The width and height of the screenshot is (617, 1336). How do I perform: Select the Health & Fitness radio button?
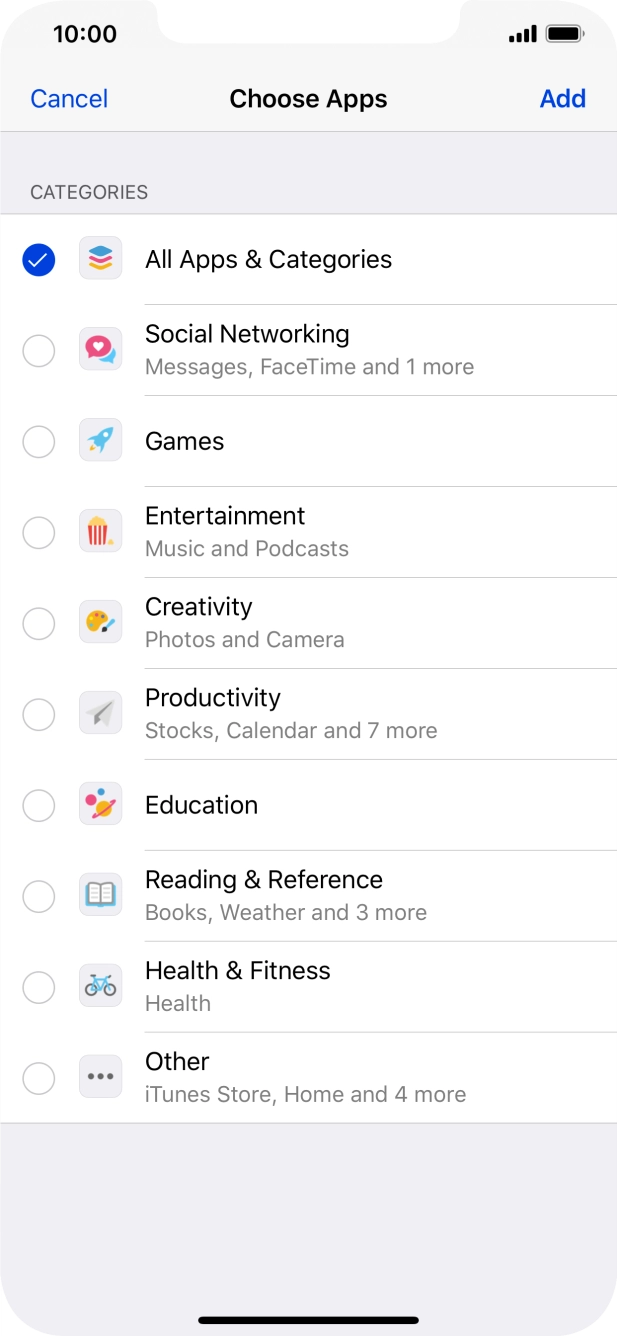(38, 986)
